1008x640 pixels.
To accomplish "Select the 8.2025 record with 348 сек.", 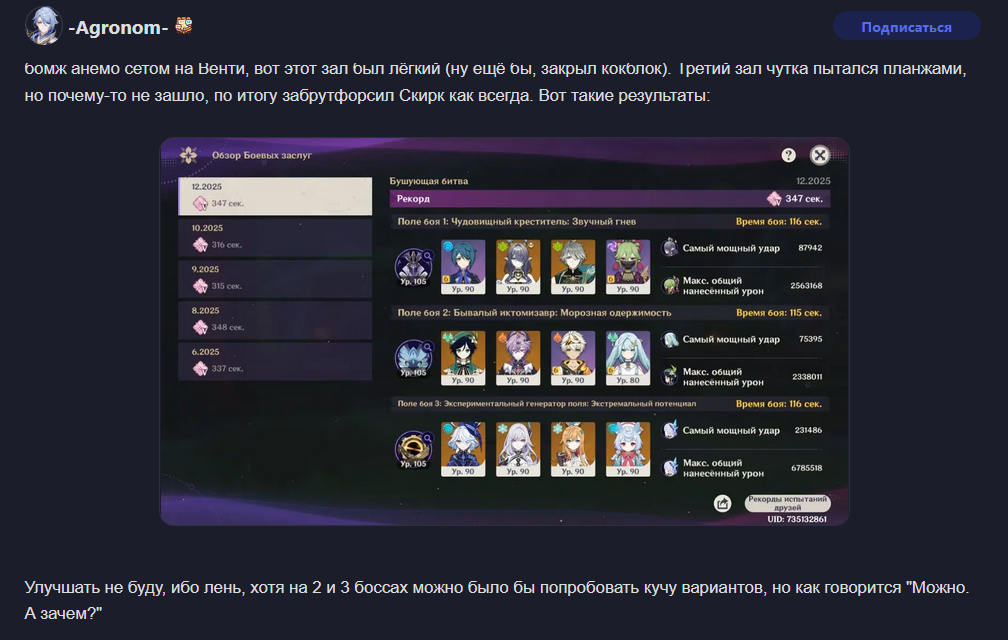I will [x=275, y=319].
